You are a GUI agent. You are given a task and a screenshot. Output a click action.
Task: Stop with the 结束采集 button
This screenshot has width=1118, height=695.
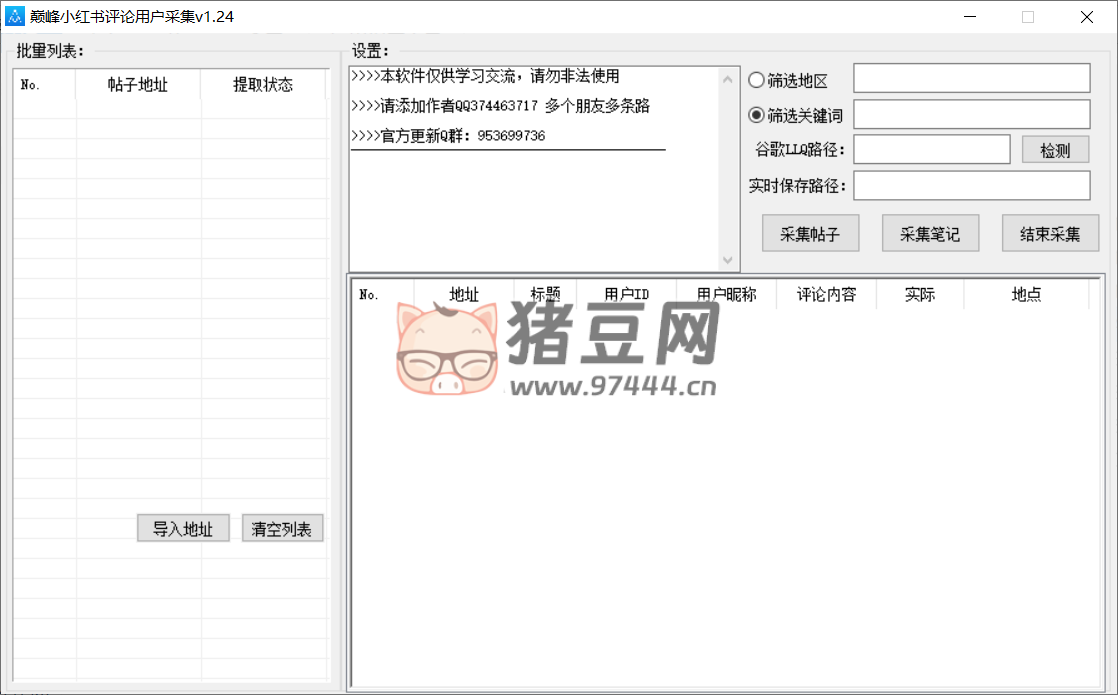pyautogui.click(x=1050, y=233)
